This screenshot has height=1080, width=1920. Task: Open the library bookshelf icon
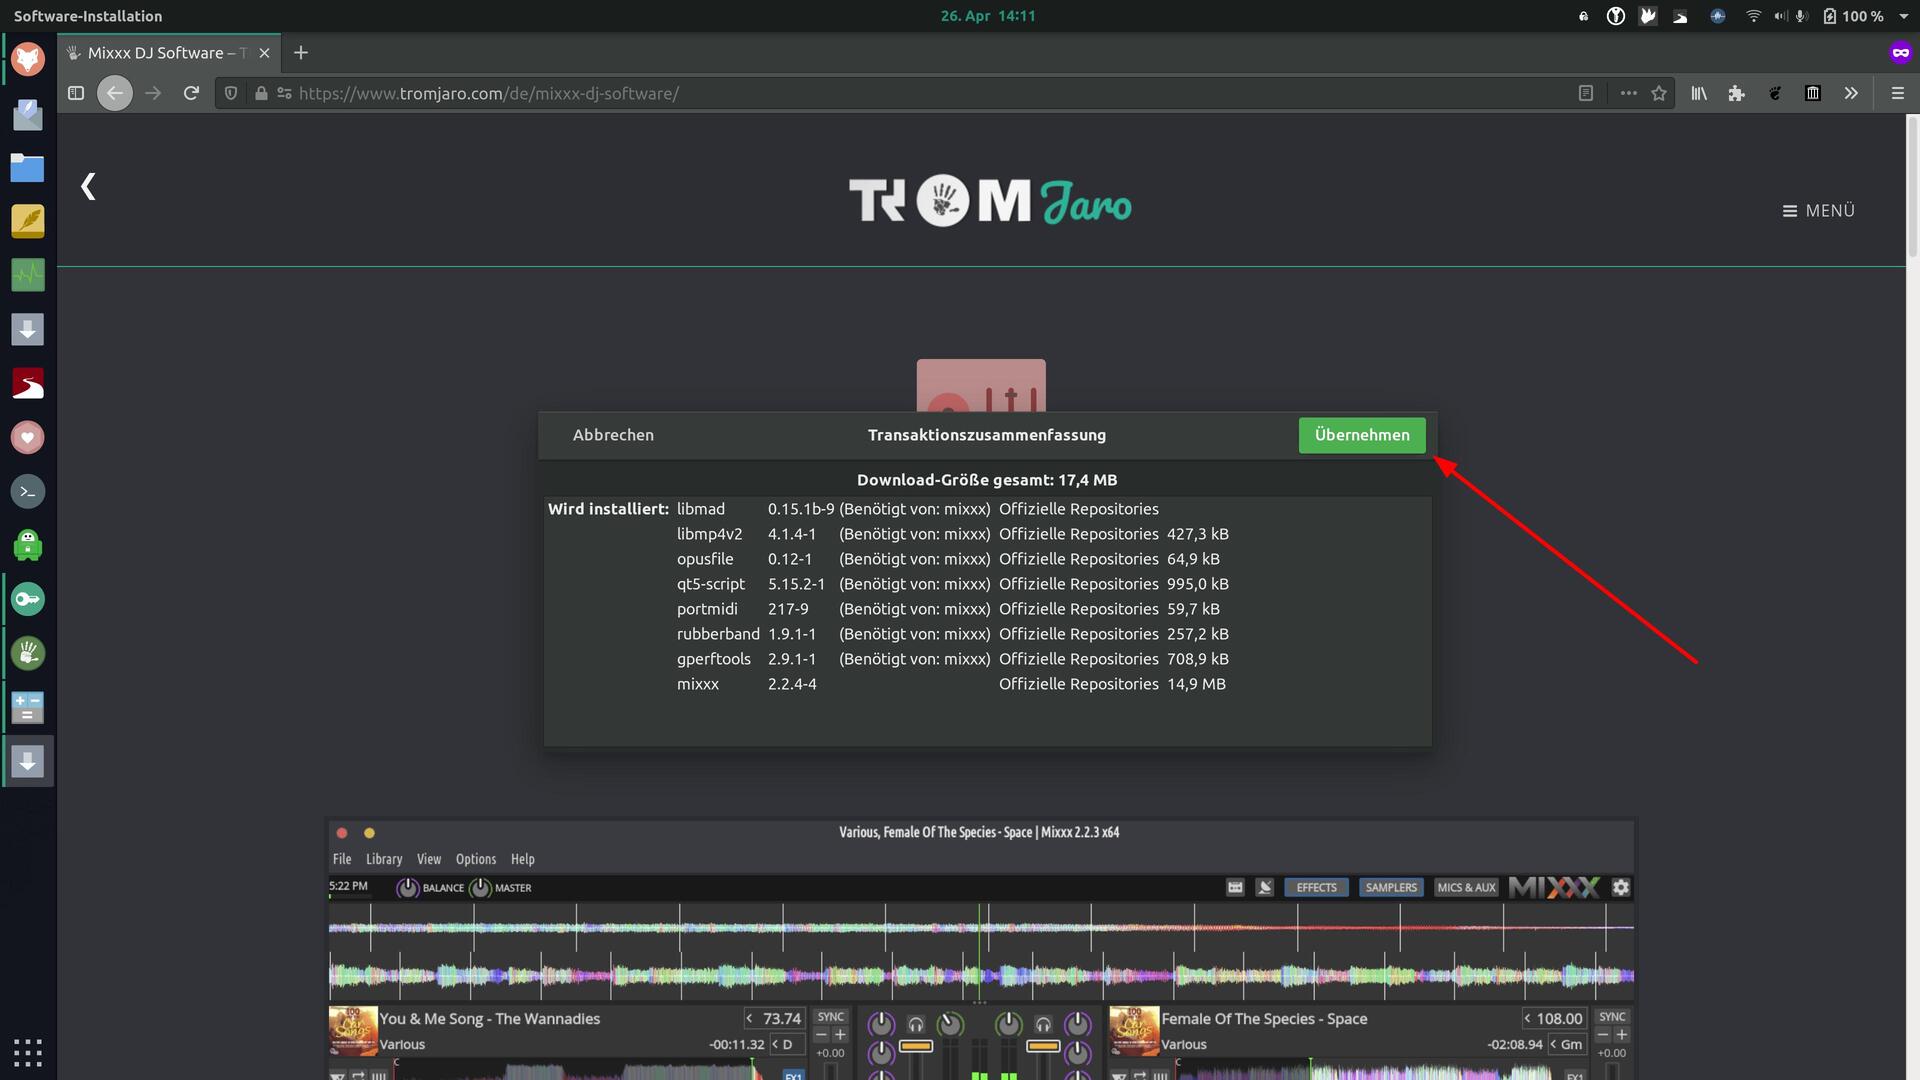pos(1698,93)
